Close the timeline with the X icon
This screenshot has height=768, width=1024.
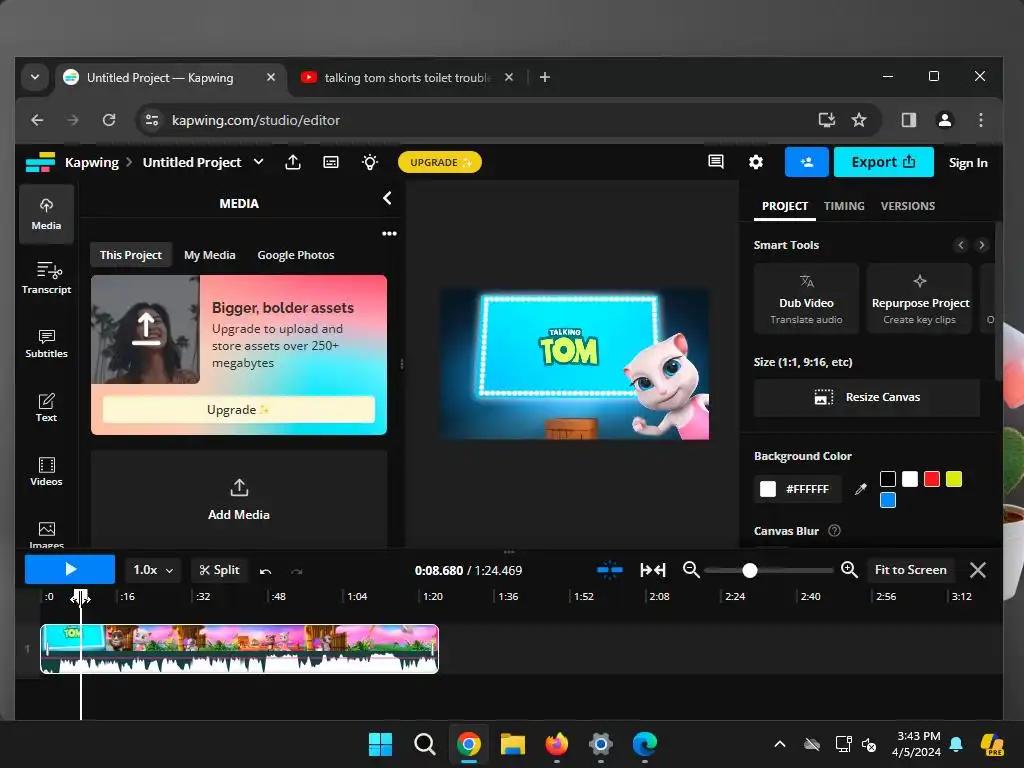(x=978, y=570)
